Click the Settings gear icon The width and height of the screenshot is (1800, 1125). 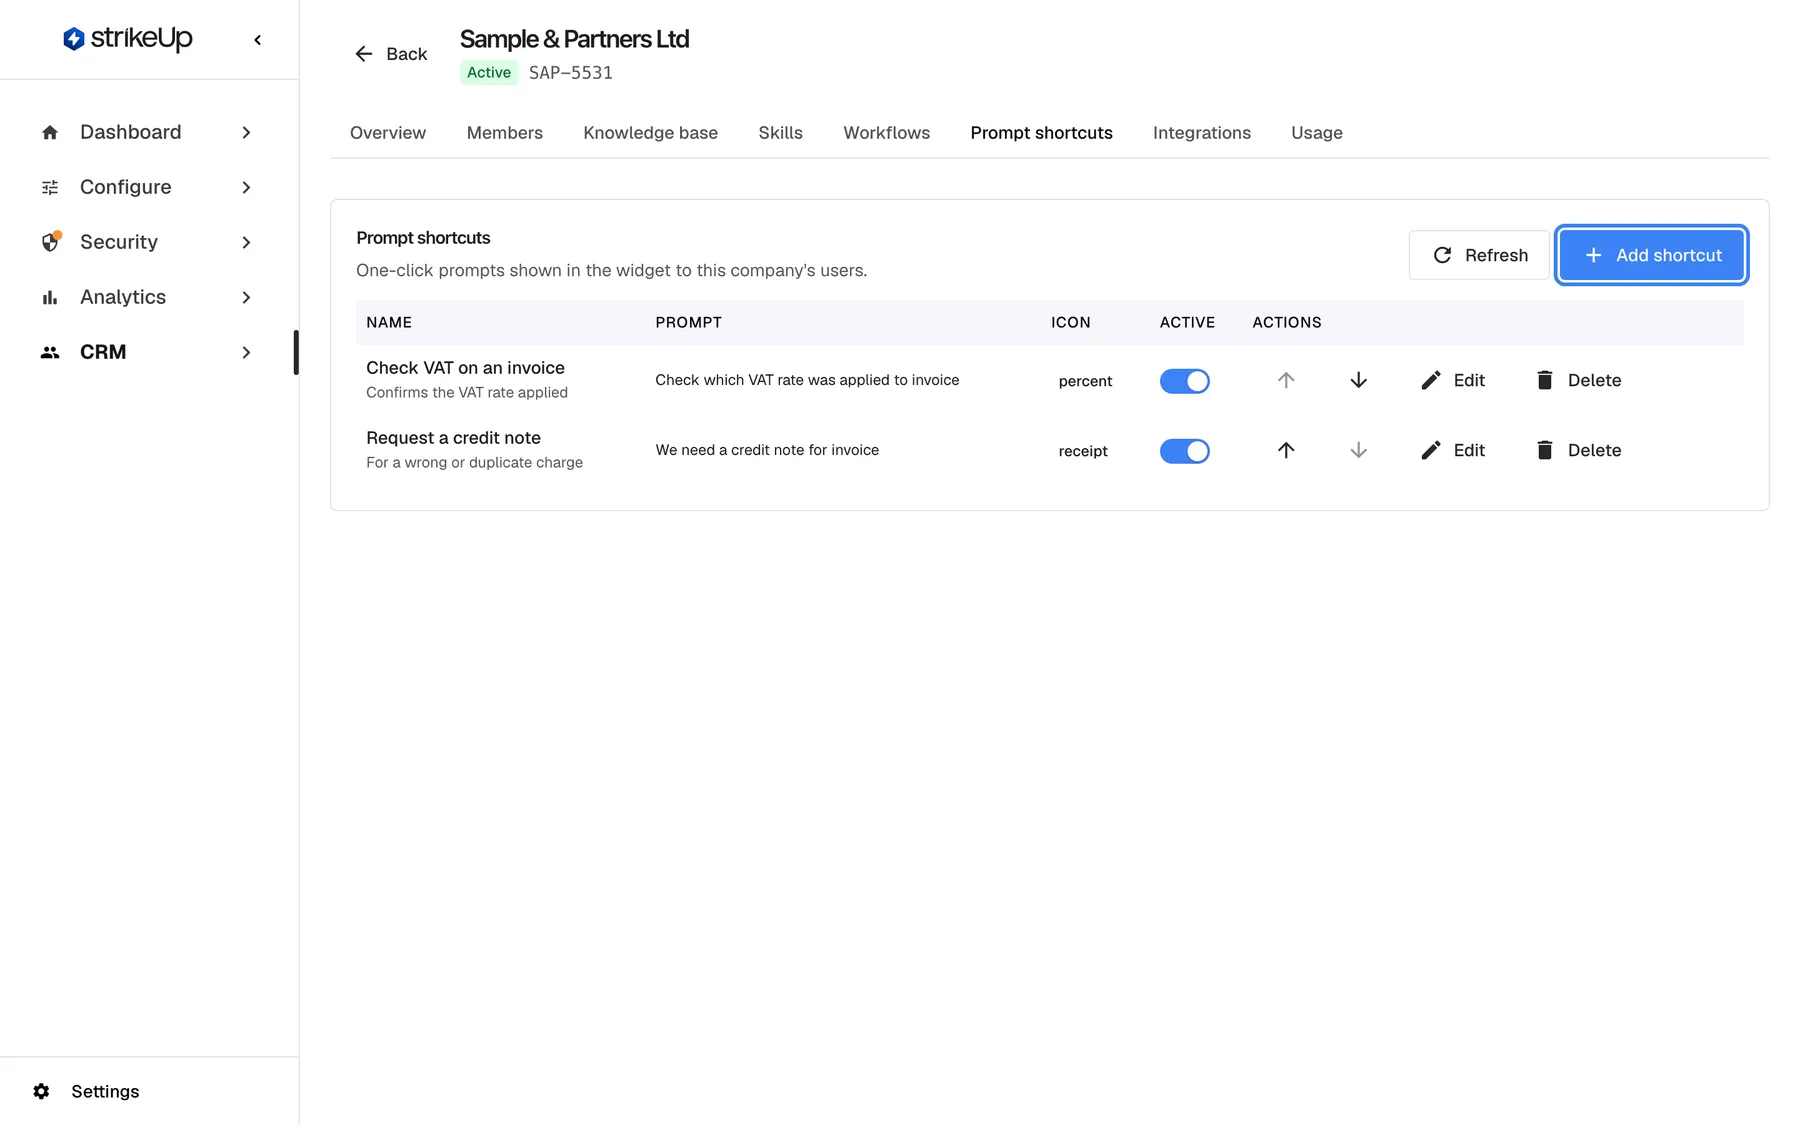(41, 1091)
